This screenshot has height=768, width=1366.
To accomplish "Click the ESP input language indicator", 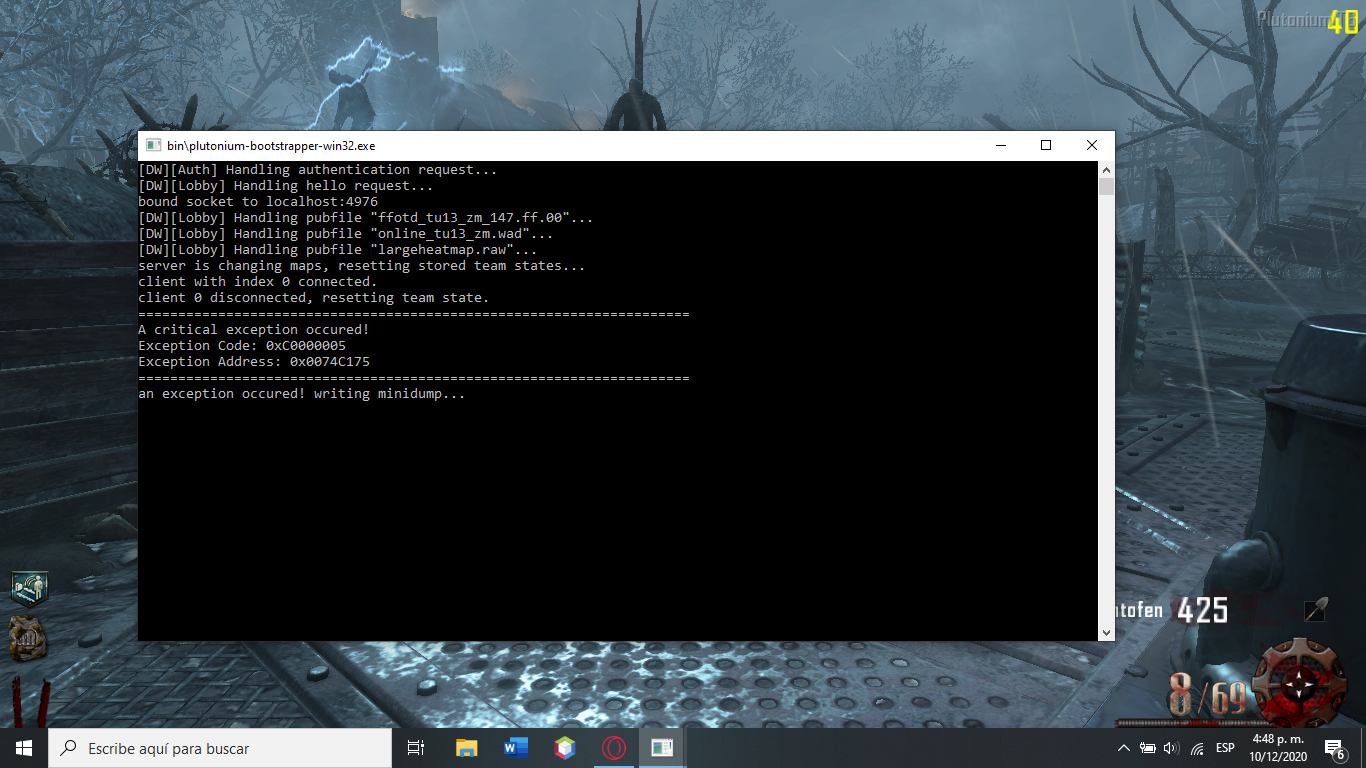I will coord(1225,748).
